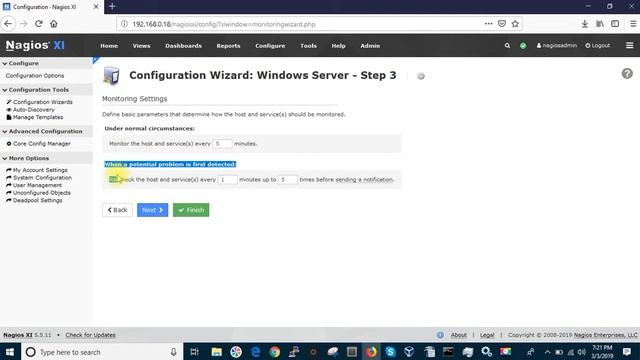Click the Nagios search magnifier icon
The height and width of the screenshot is (360, 640).
(507, 46)
